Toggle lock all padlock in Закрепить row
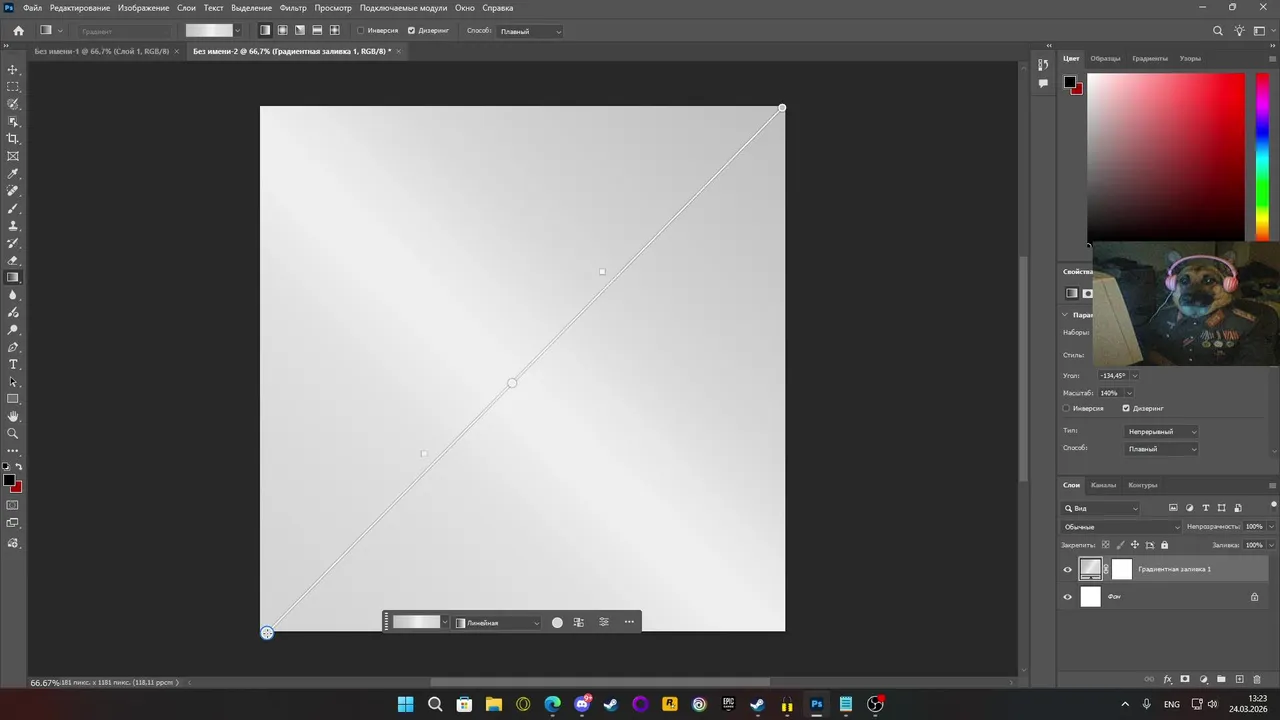 coord(1164,545)
